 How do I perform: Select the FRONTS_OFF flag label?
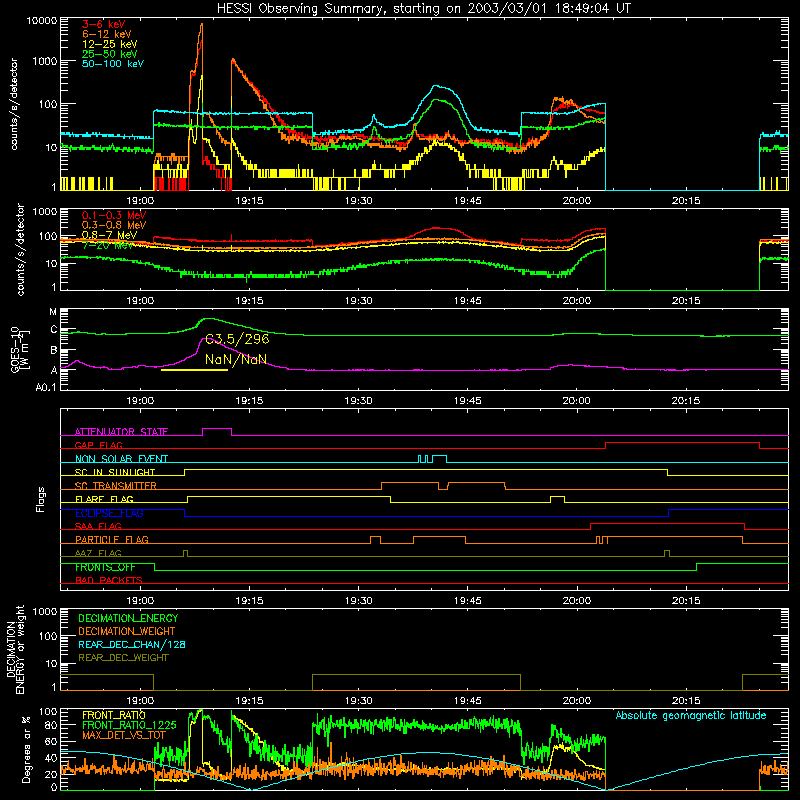(x=105, y=567)
